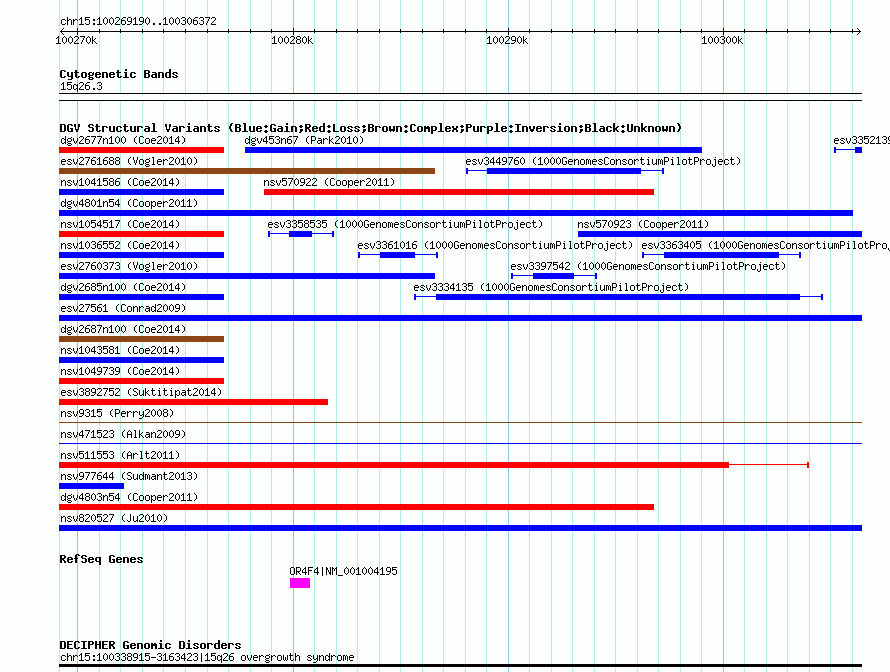Image resolution: width=890 pixels, height=672 pixels.
Task: Click the dgv2677n100 (Coe2014) variant label
Action: tap(123, 140)
